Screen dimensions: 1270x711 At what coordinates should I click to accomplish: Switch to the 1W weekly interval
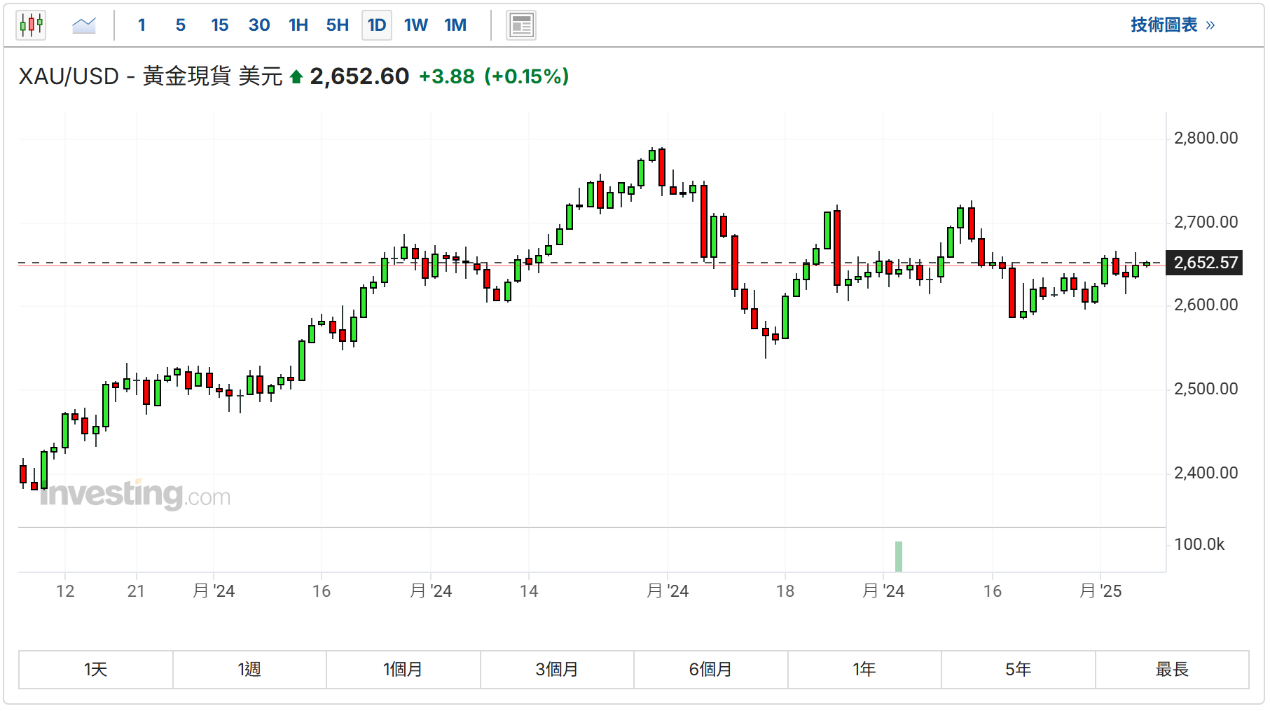(x=416, y=25)
